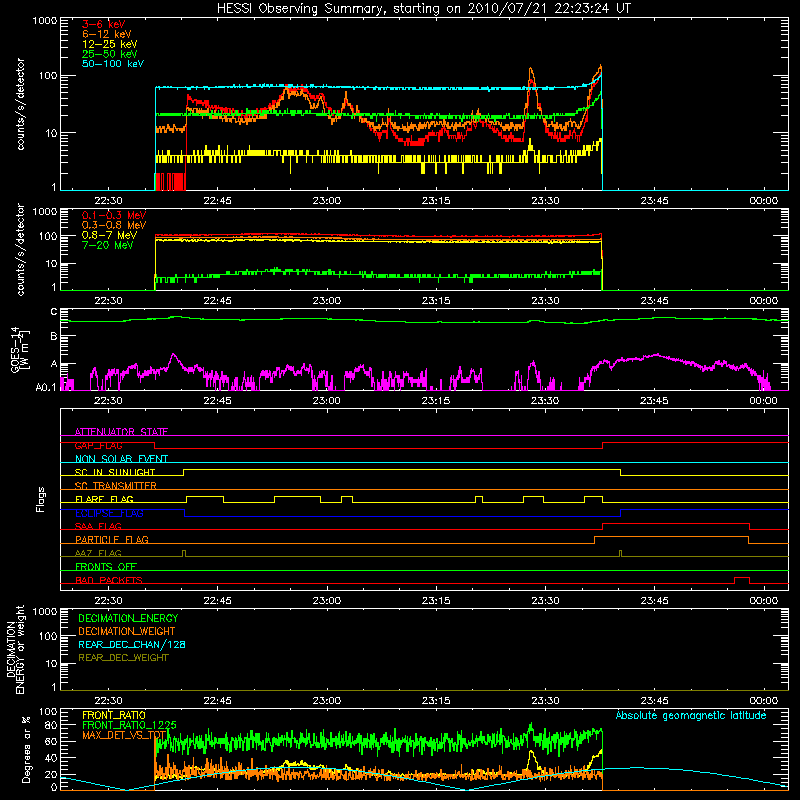Image resolution: width=800 pixels, height=800 pixels.
Task: Click the BAD_PACKETS red pulse near 00:00
Action: coord(741,580)
